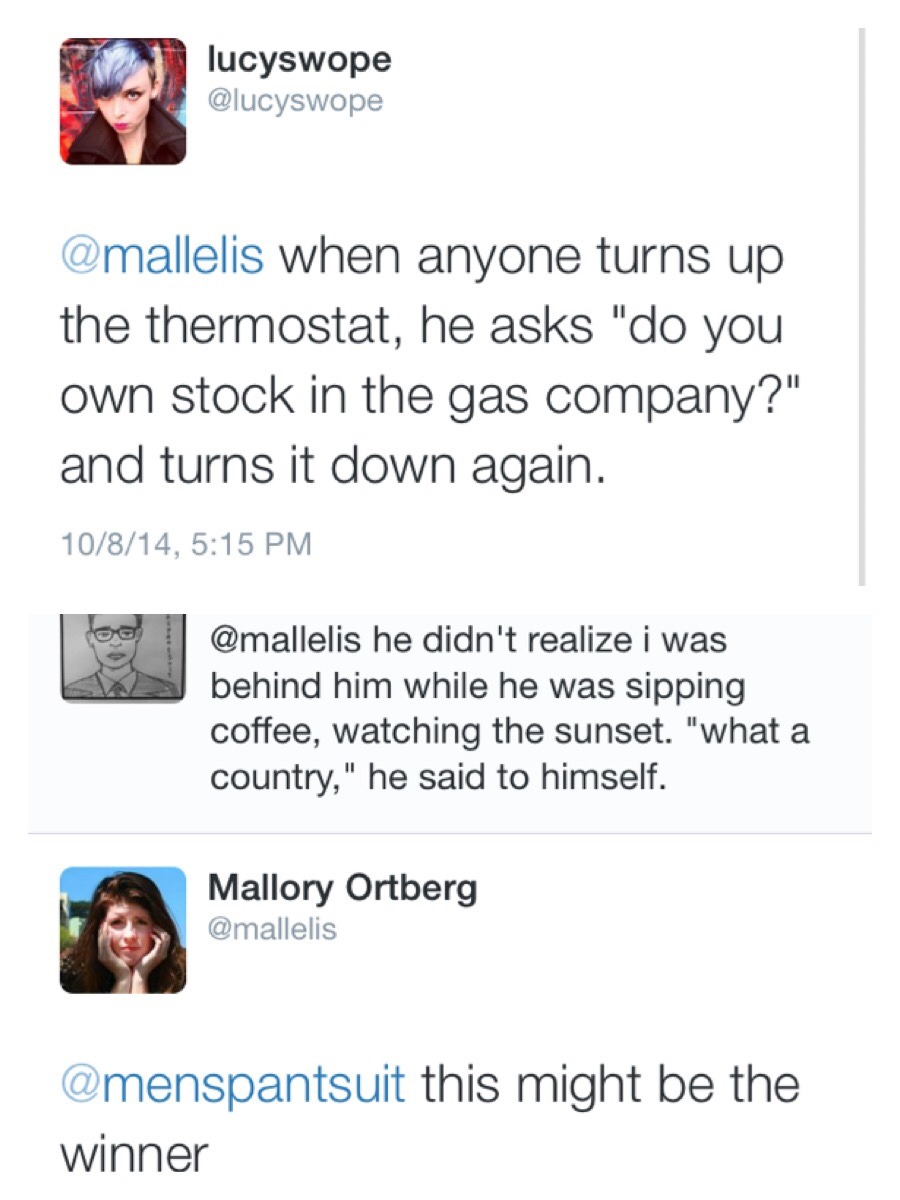
Task: Tap the @menspantsuit mention
Action: (232, 1085)
